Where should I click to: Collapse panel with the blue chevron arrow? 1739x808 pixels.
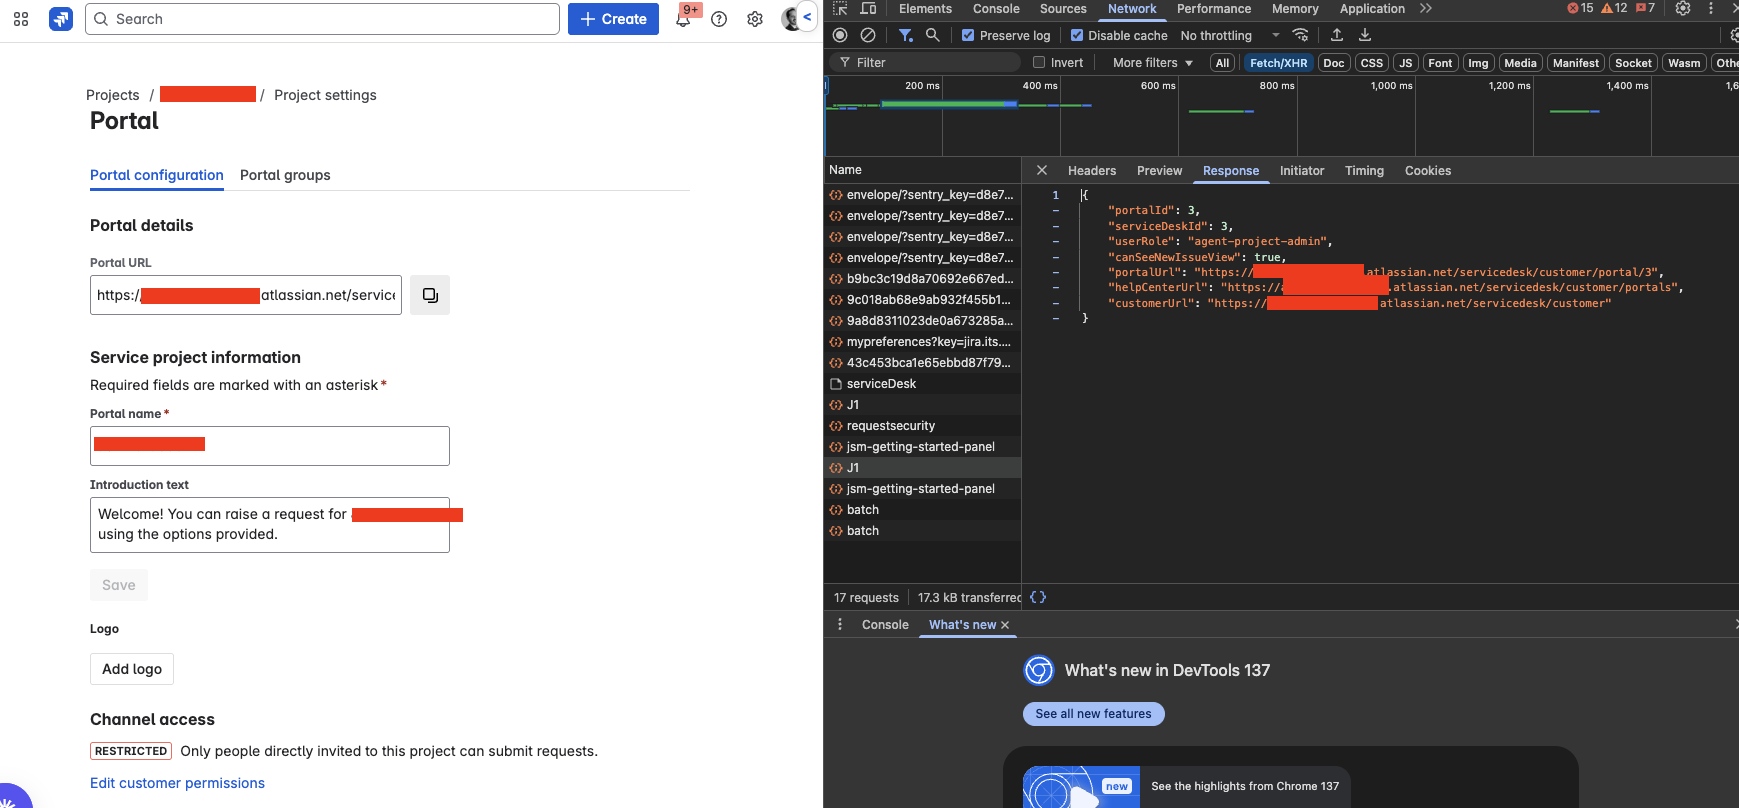coord(807,17)
